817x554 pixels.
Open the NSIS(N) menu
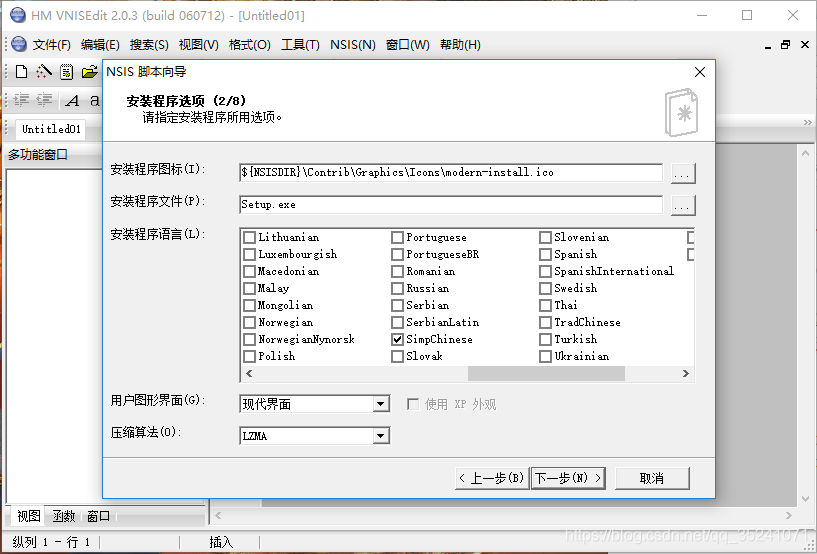point(353,45)
